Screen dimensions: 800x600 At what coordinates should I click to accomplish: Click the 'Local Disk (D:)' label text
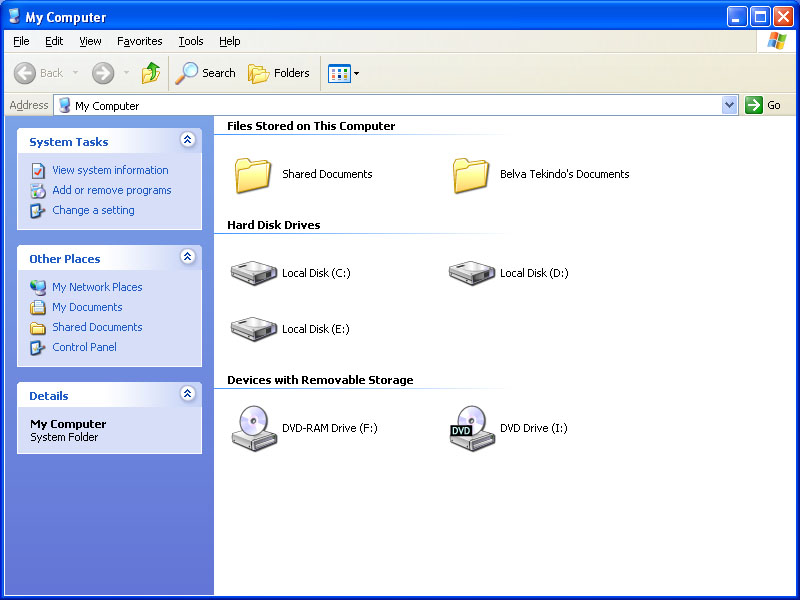[x=534, y=273]
